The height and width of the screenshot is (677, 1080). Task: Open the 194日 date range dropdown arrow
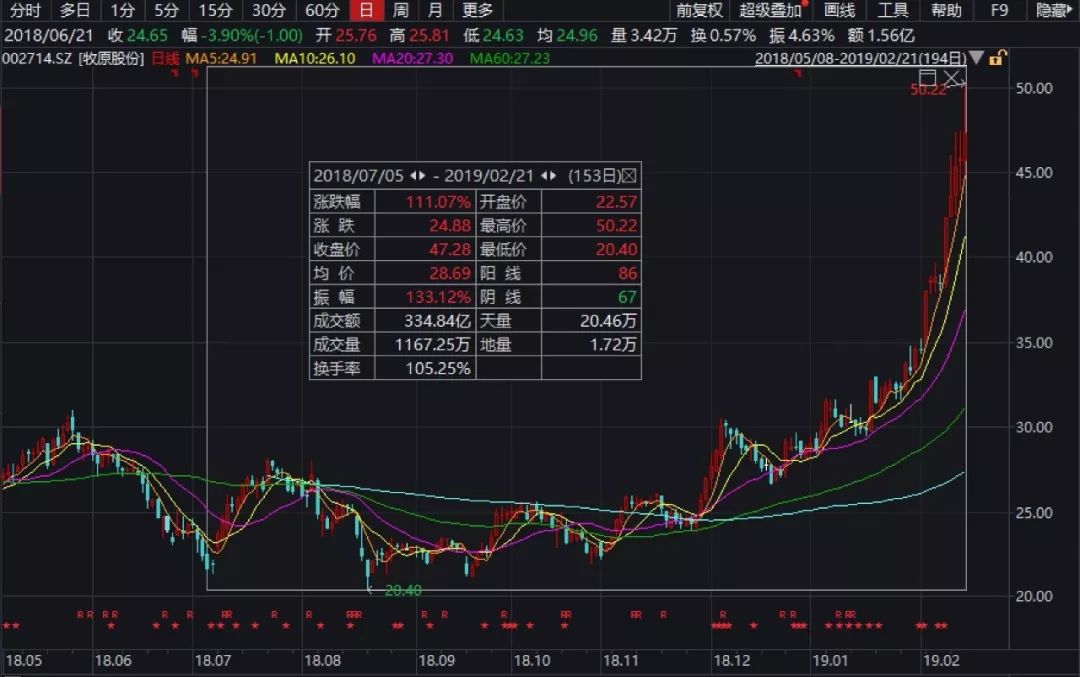tap(976, 60)
